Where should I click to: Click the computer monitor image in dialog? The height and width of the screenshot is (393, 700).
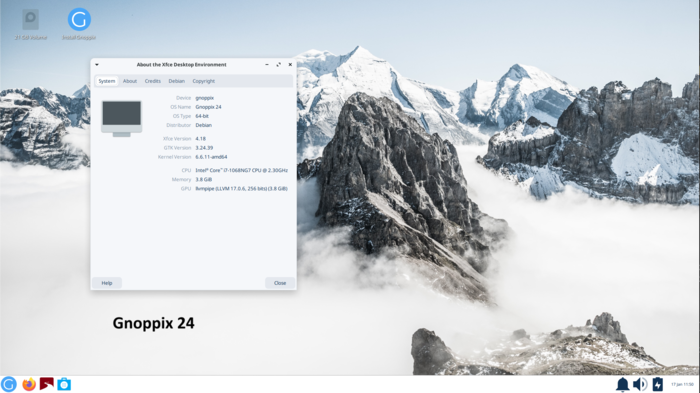pyautogui.click(x=121, y=118)
